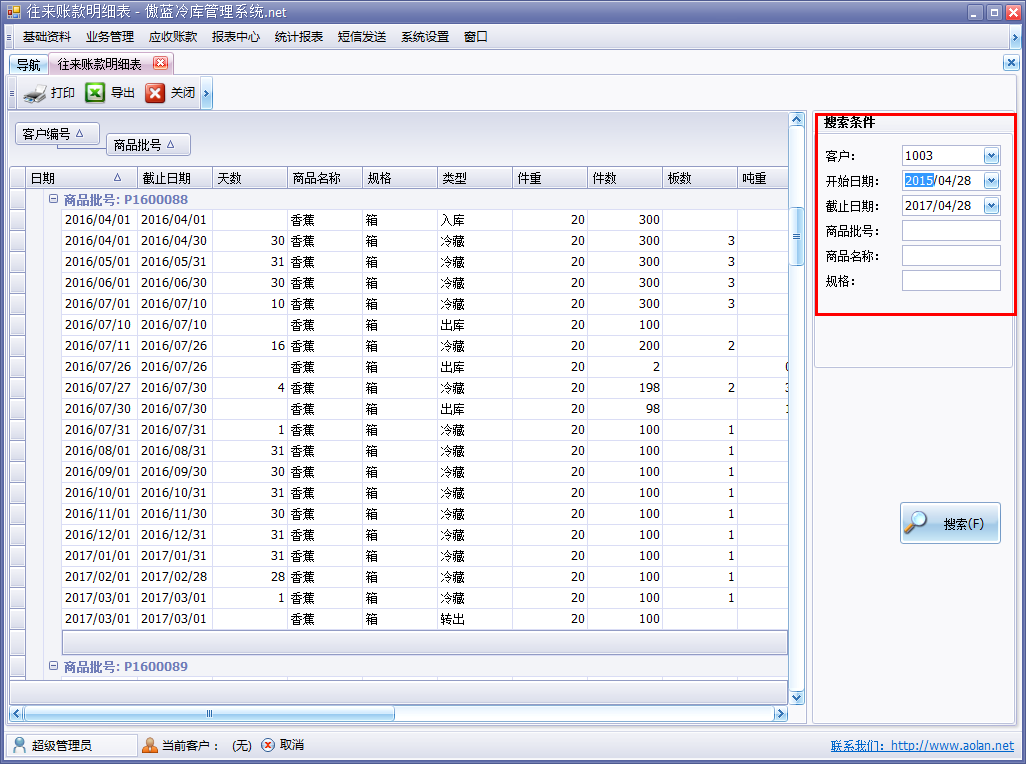Open the 联系我们 aolan.net link
This screenshot has width=1026, height=764.
(921, 746)
